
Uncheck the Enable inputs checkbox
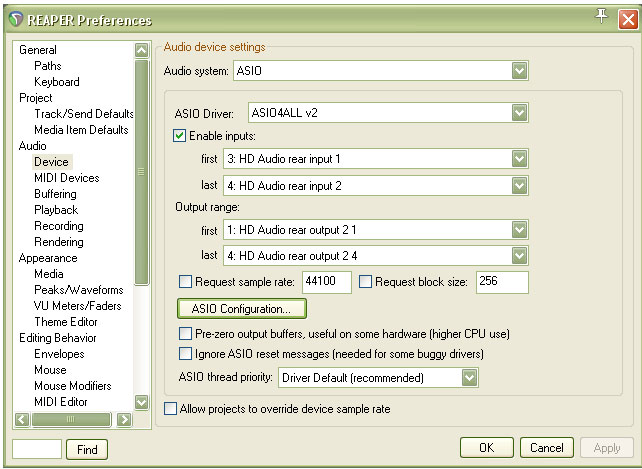pos(179,136)
